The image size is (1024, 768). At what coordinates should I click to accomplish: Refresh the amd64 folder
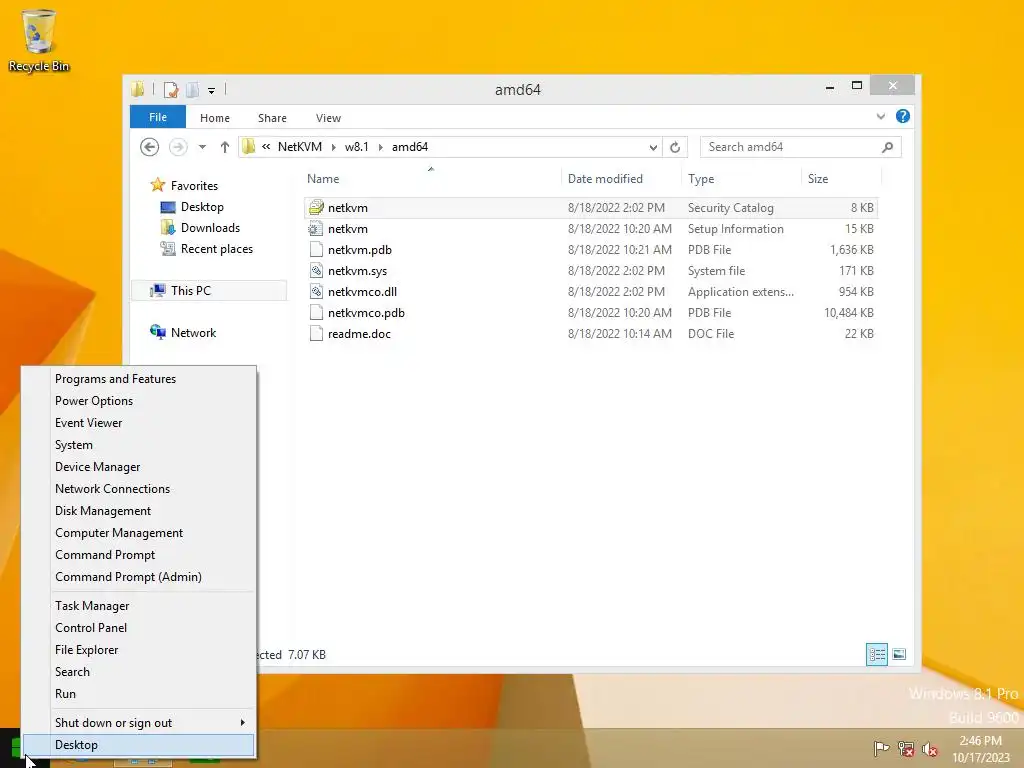(675, 148)
